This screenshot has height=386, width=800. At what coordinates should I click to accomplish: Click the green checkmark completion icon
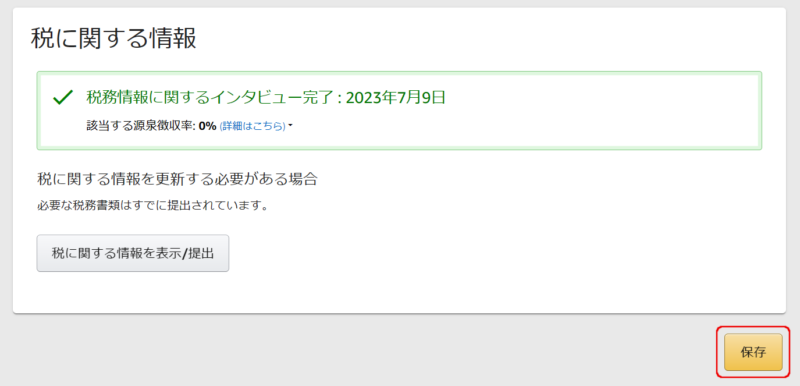(63, 97)
